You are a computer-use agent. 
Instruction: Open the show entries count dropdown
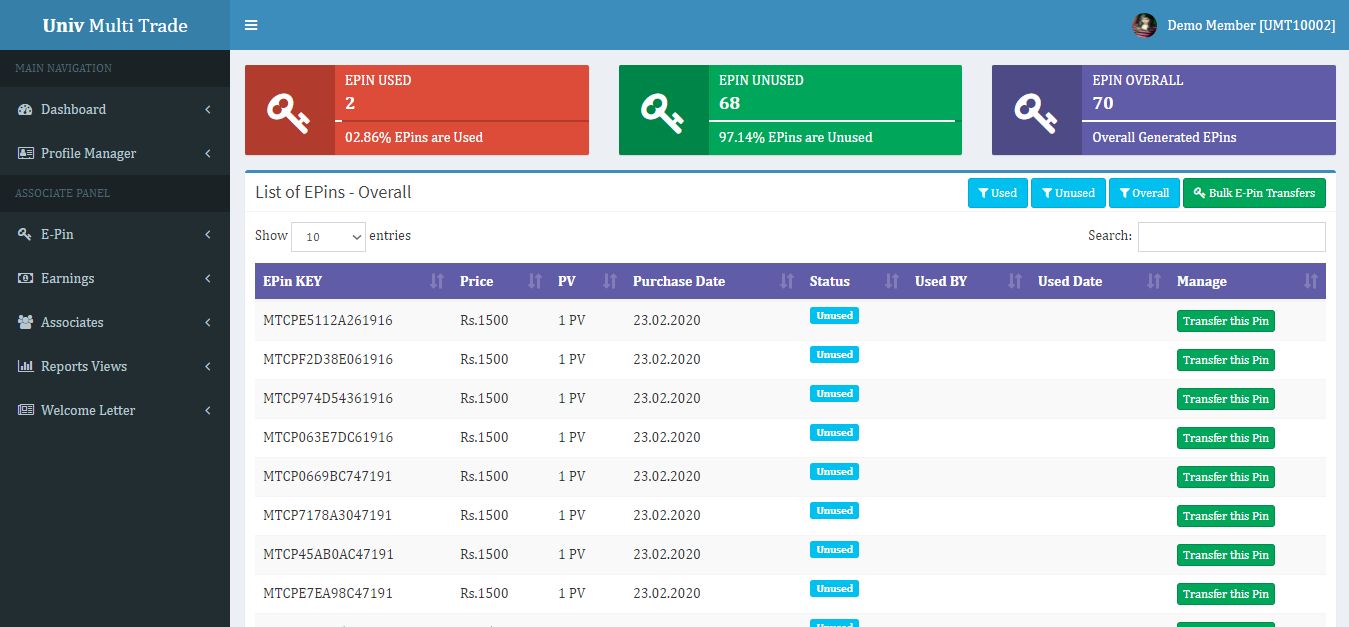pyautogui.click(x=328, y=237)
